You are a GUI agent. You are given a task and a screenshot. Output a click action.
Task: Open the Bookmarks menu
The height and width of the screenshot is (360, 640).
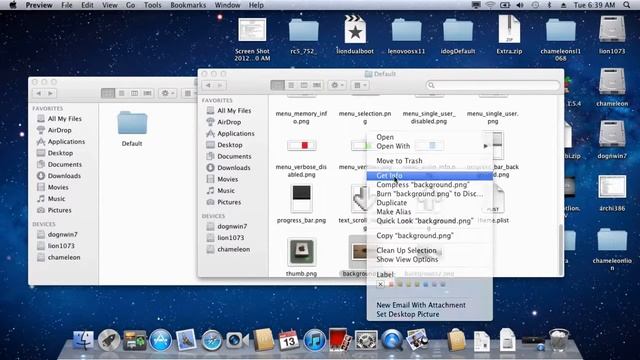[x=188, y=5]
